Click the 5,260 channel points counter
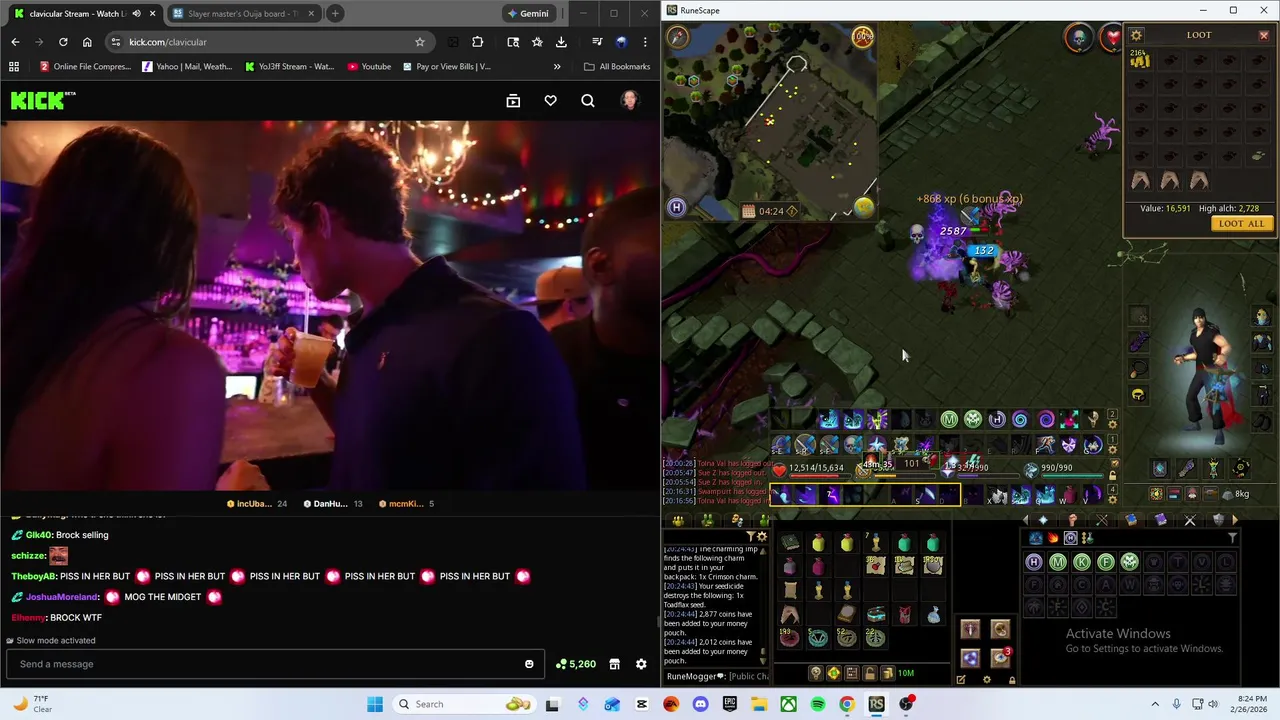 pos(576,664)
